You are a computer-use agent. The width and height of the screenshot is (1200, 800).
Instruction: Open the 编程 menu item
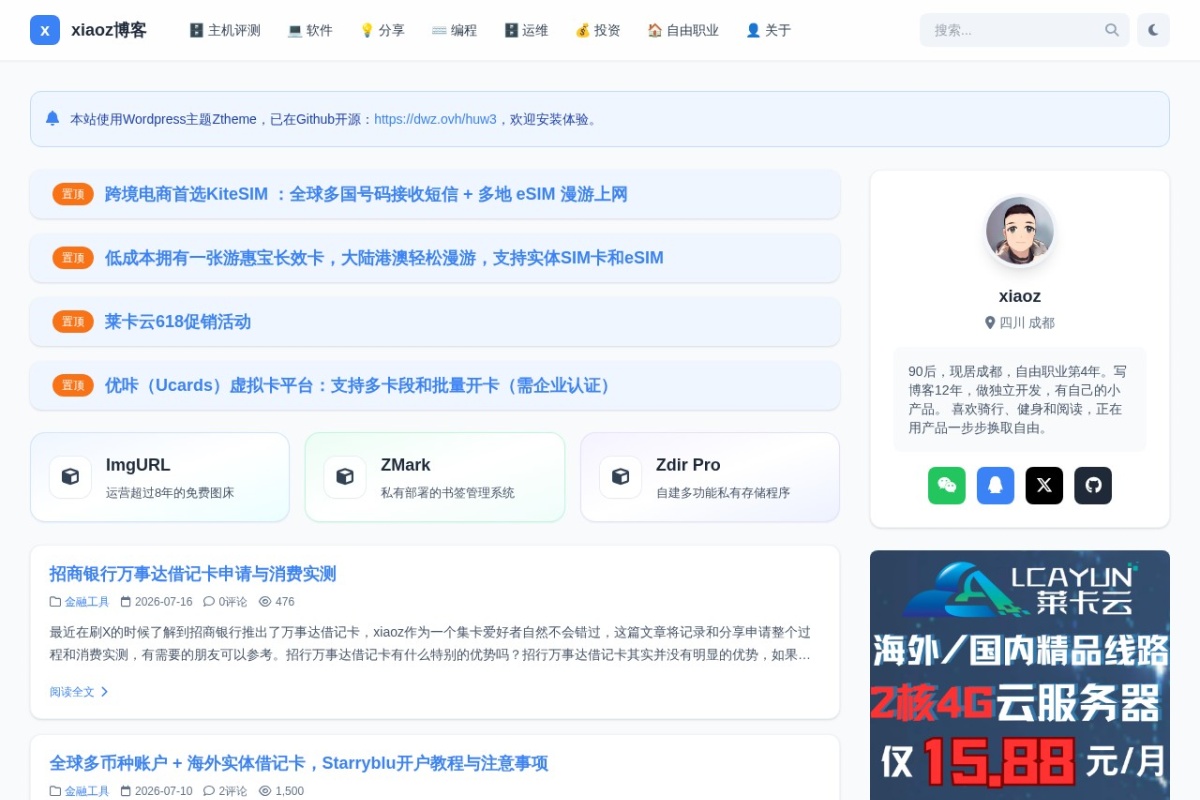pyautogui.click(x=454, y=30)
